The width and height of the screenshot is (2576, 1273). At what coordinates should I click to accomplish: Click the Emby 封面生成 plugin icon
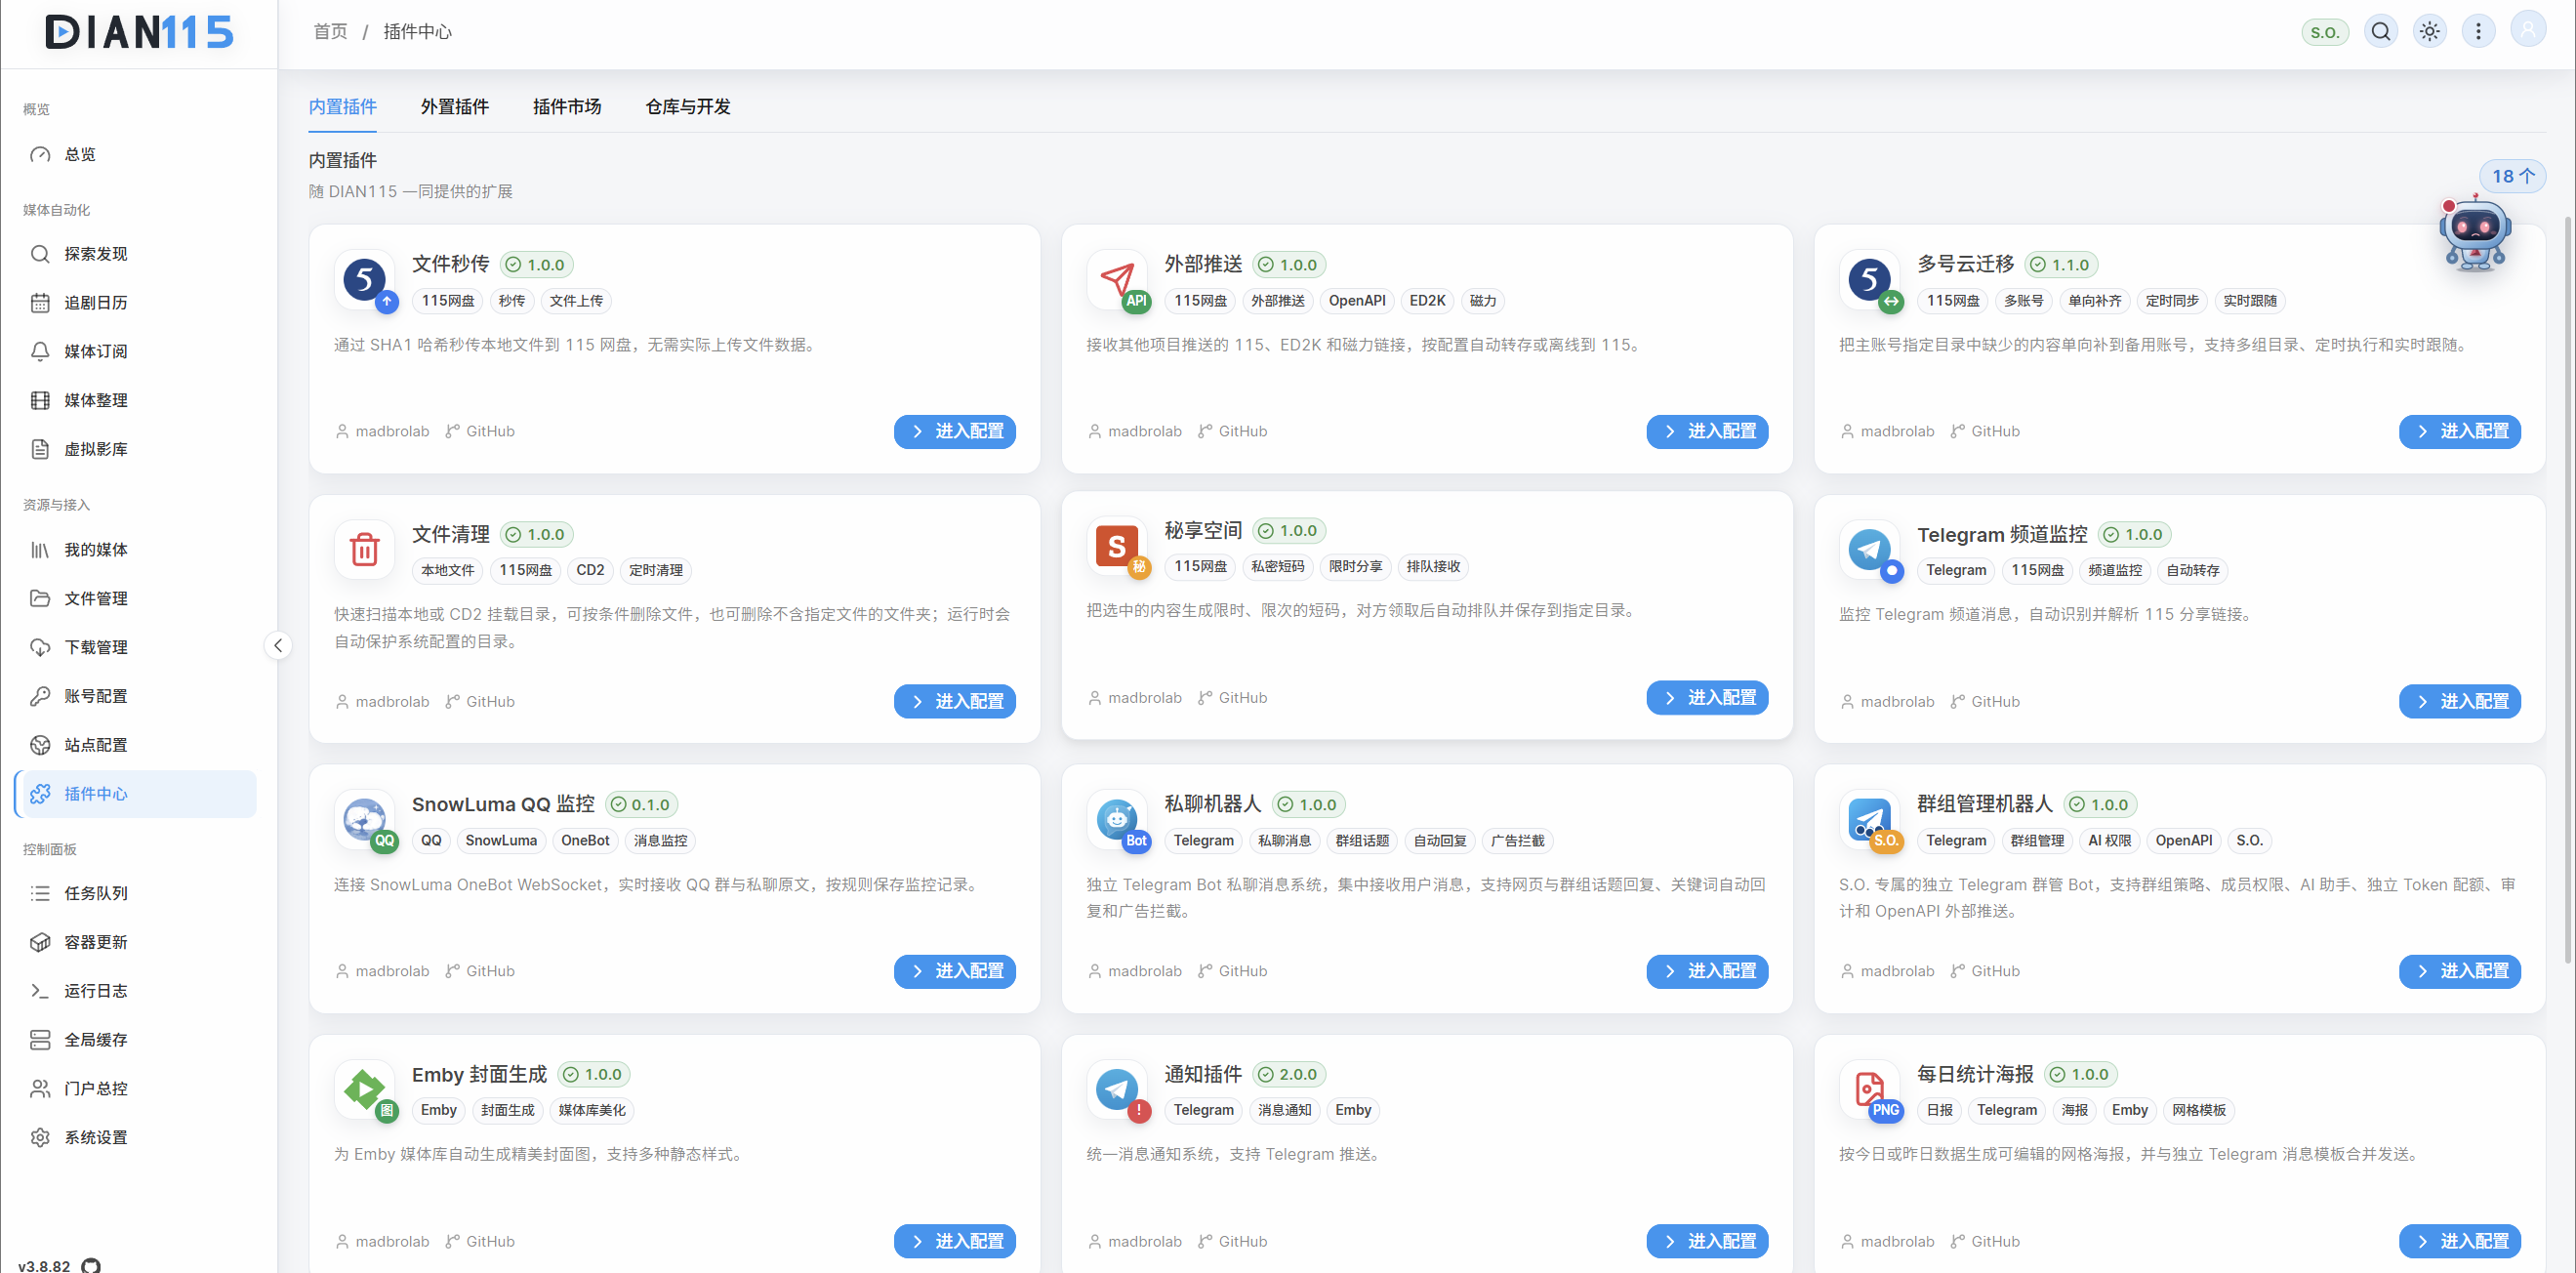pyautogui.click(x=365, y=1090)
